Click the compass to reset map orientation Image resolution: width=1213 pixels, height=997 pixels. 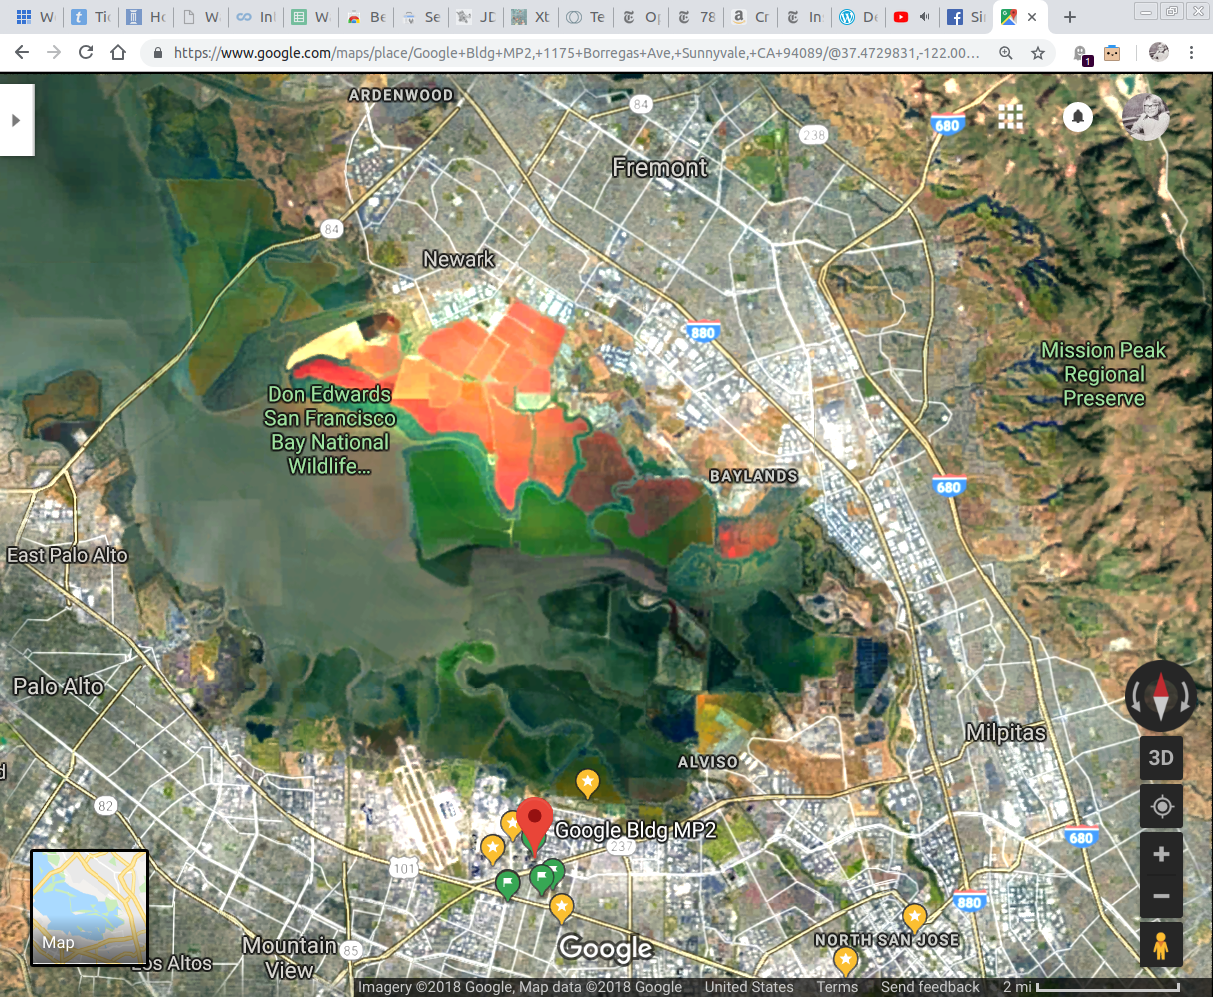1160,696
